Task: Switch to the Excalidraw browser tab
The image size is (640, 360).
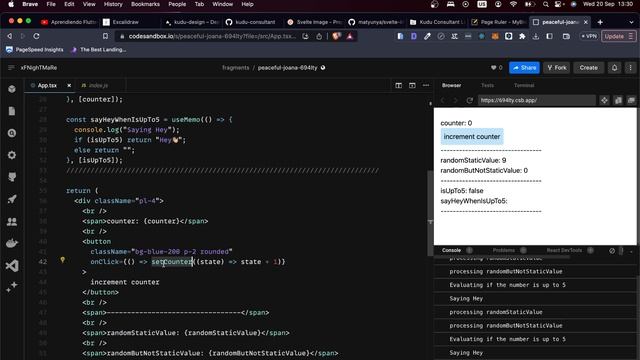Action: [x=125, y=22]
